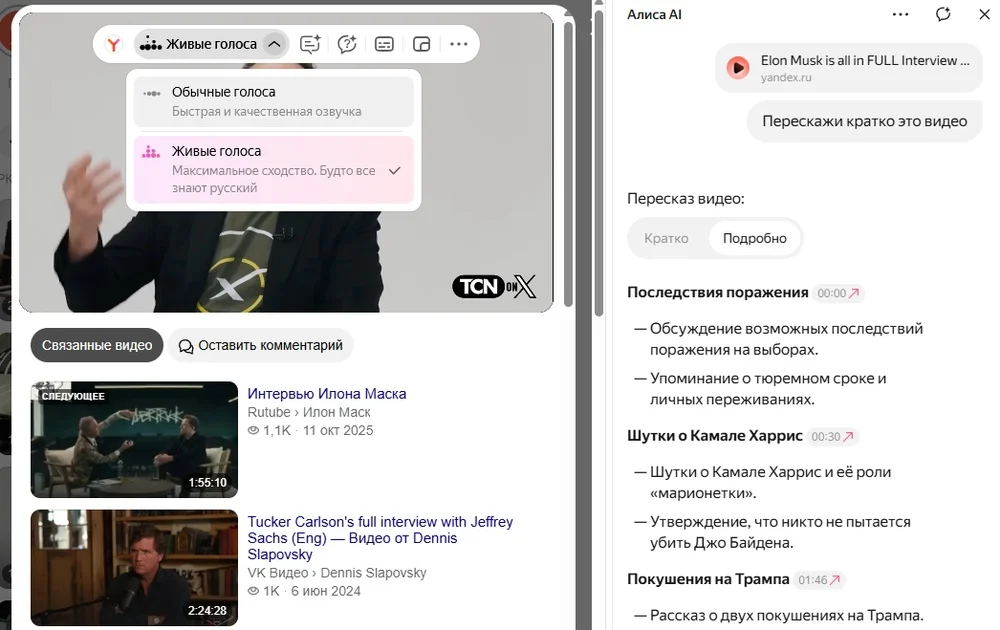This screenshot has height=630, width=1000.
Task: Click the Последствия поражения heading
Action: [717, 293]
